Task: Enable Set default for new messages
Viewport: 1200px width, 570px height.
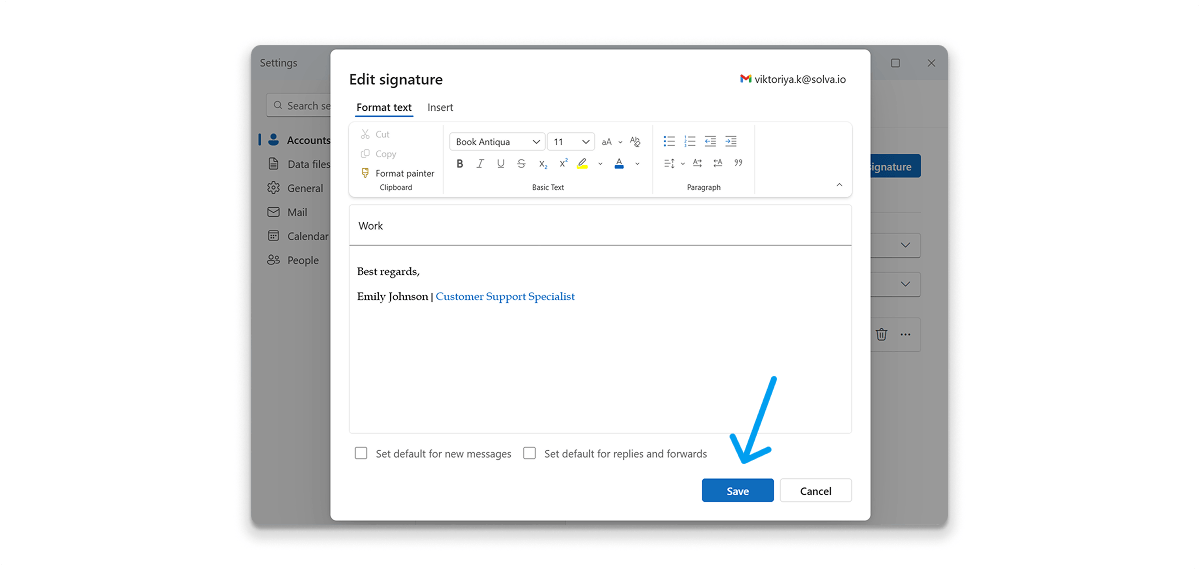Action: pyautogui.click(x=361, y=453)
